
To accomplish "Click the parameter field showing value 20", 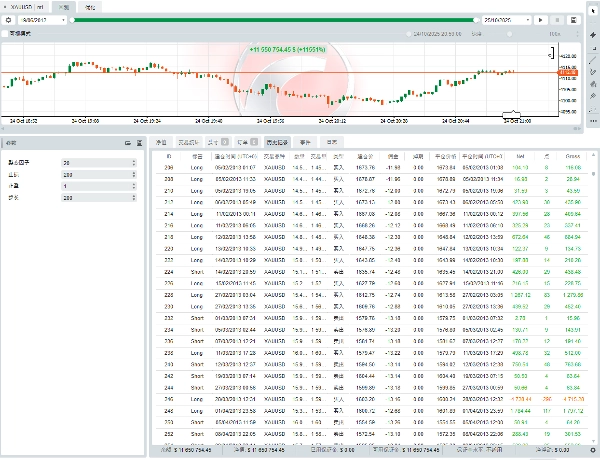I will pos(97,162).
